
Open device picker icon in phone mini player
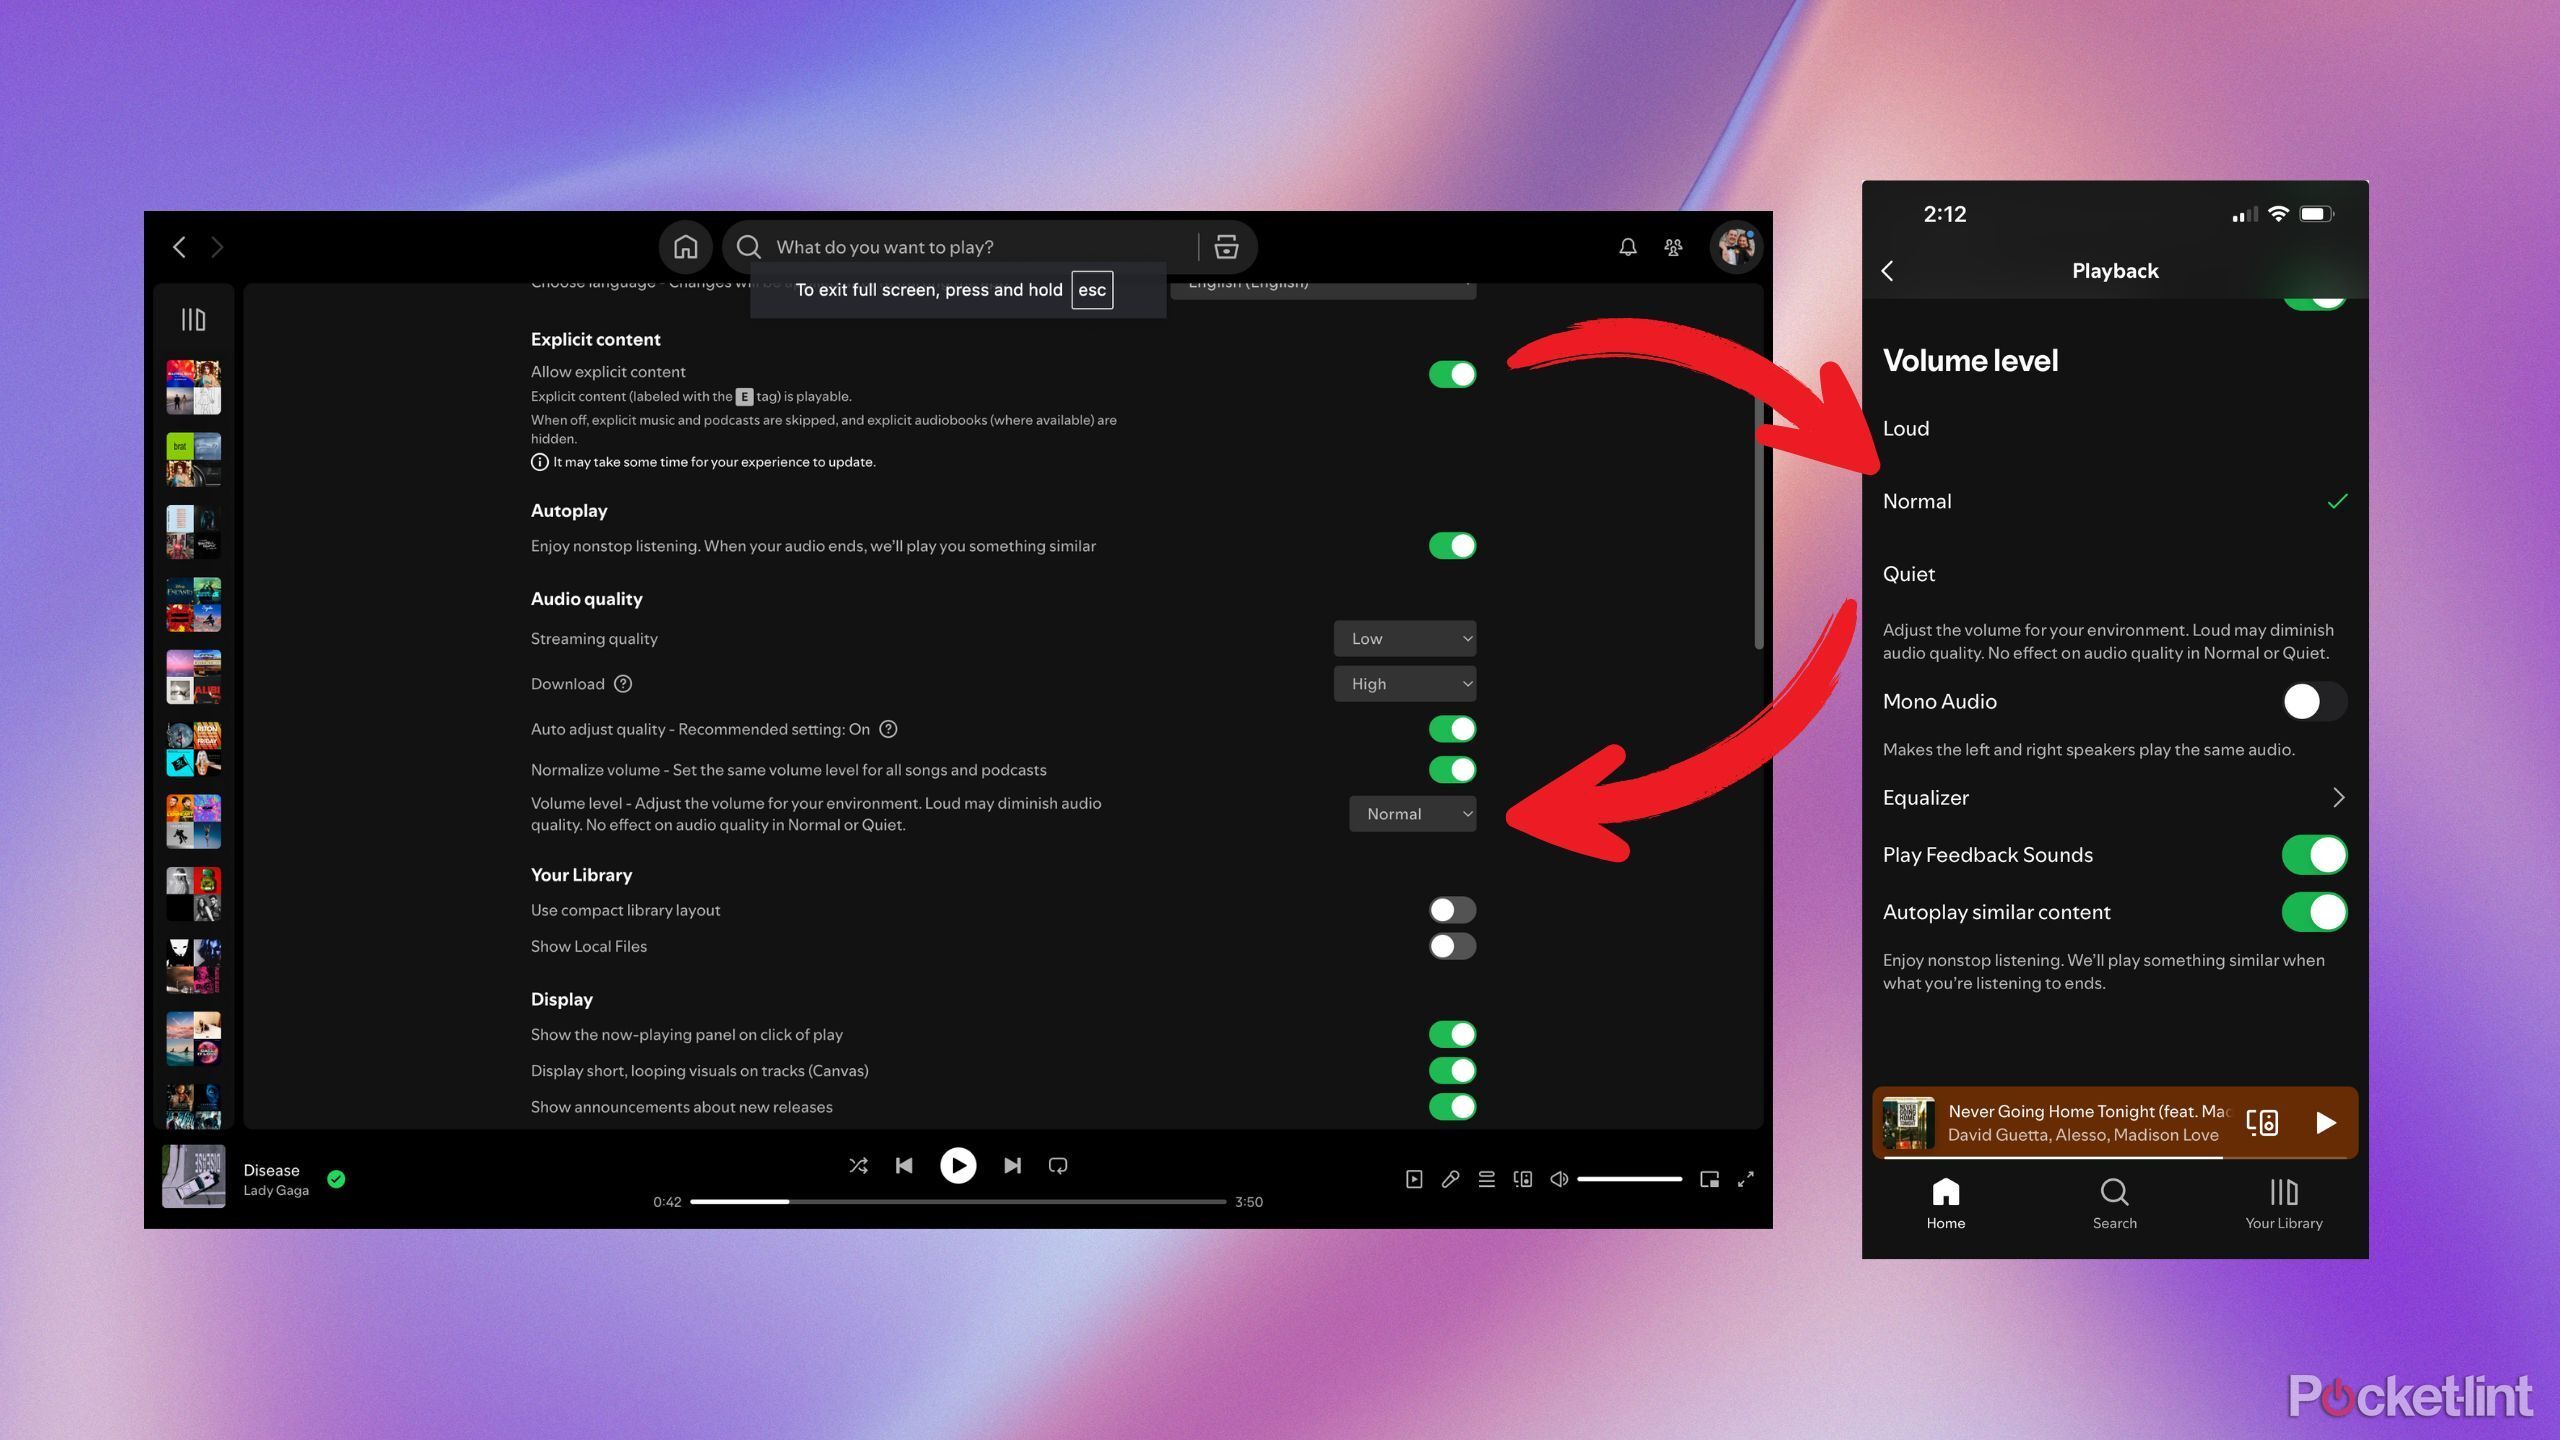point(2262,1123)
